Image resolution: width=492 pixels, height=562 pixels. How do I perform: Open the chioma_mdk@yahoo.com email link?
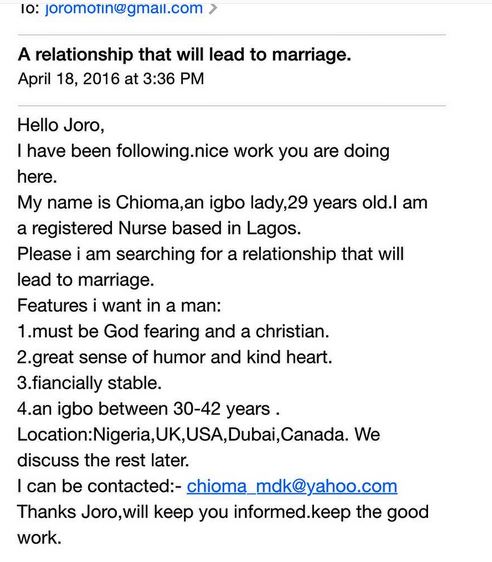pos(292,486)
